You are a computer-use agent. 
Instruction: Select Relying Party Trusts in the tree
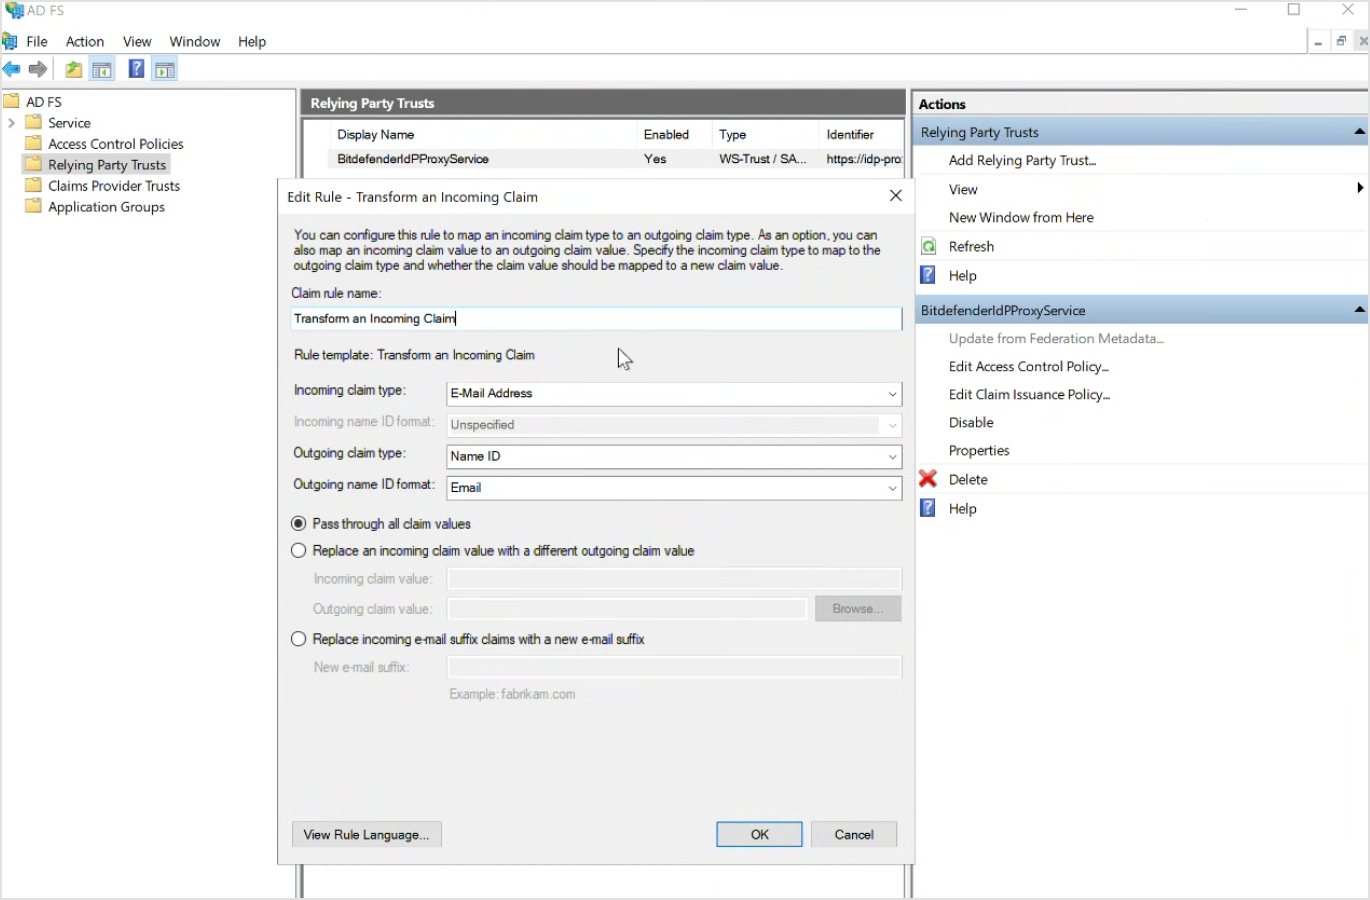click(x=107, y=164)
